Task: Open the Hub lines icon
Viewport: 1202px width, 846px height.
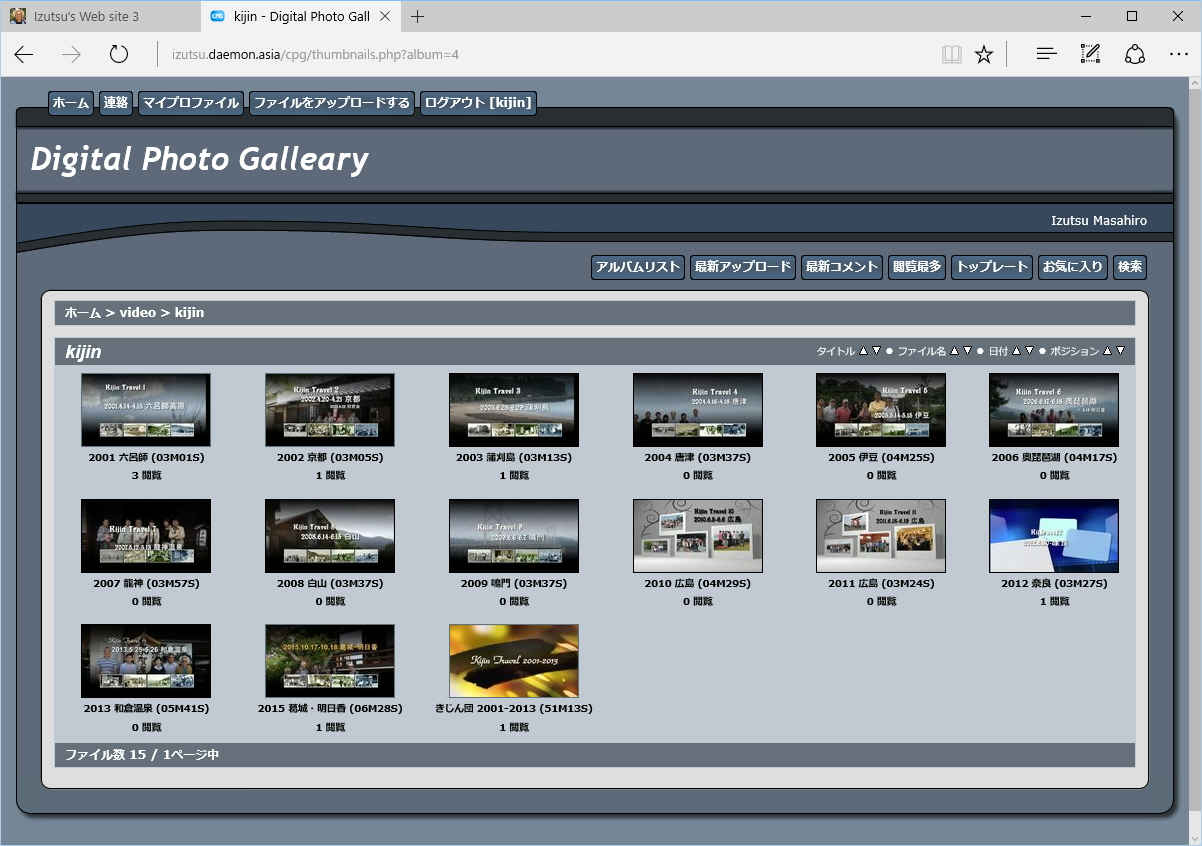Action: click(x=1046, y=54)
